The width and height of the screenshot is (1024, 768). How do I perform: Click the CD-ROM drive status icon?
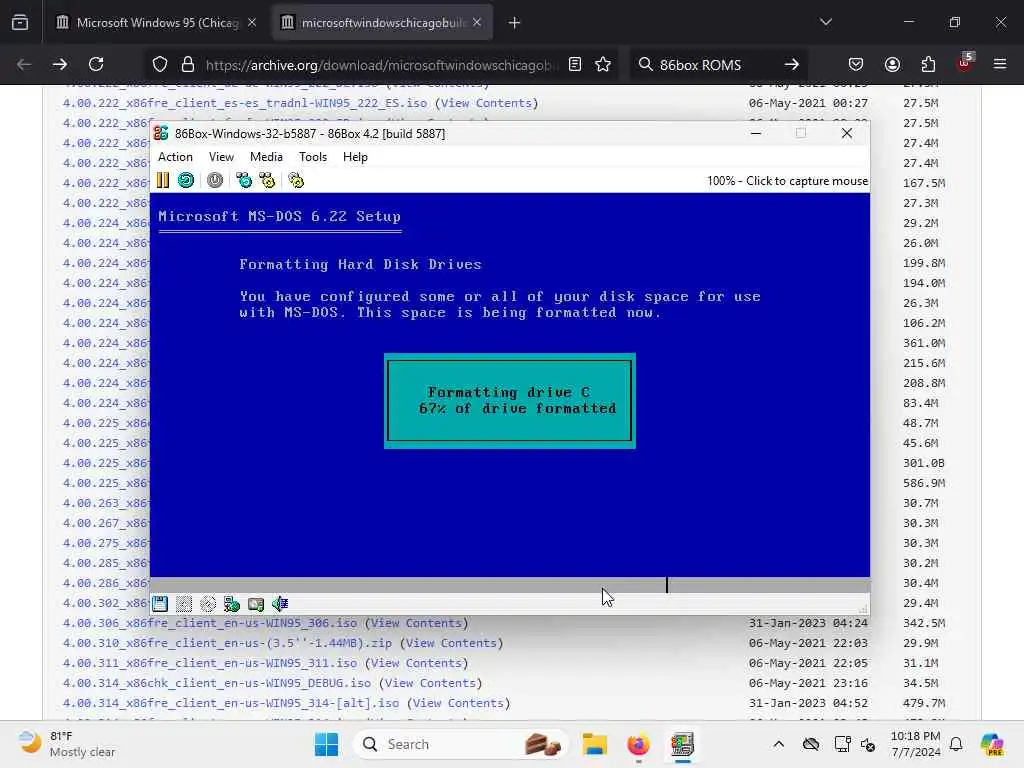[x=208, y=604]
